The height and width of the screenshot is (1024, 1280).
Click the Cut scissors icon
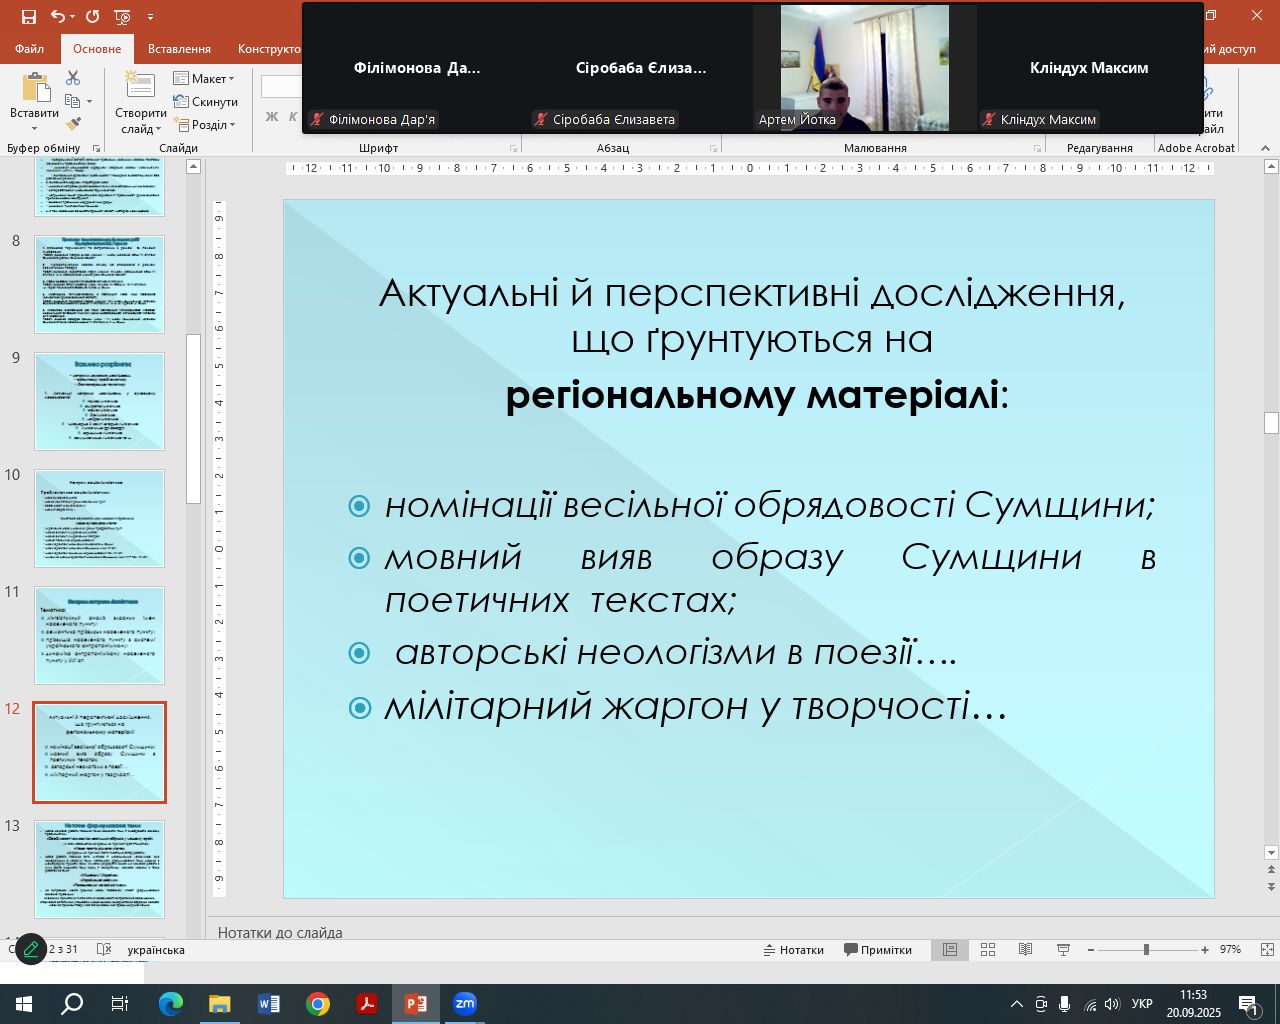(73, 78)
